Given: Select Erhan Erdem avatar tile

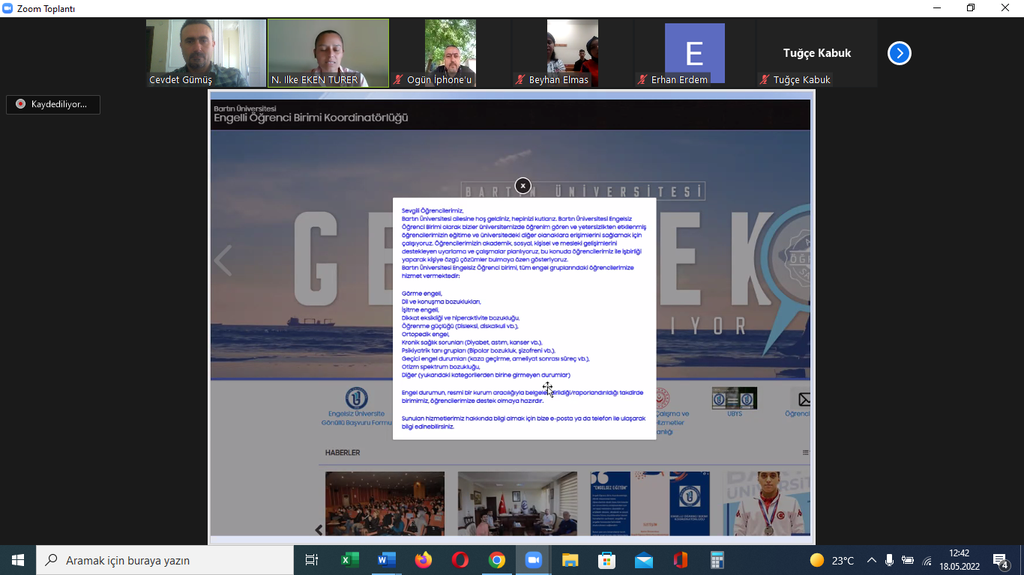Looking at the screenshot, I should point(694,53).
